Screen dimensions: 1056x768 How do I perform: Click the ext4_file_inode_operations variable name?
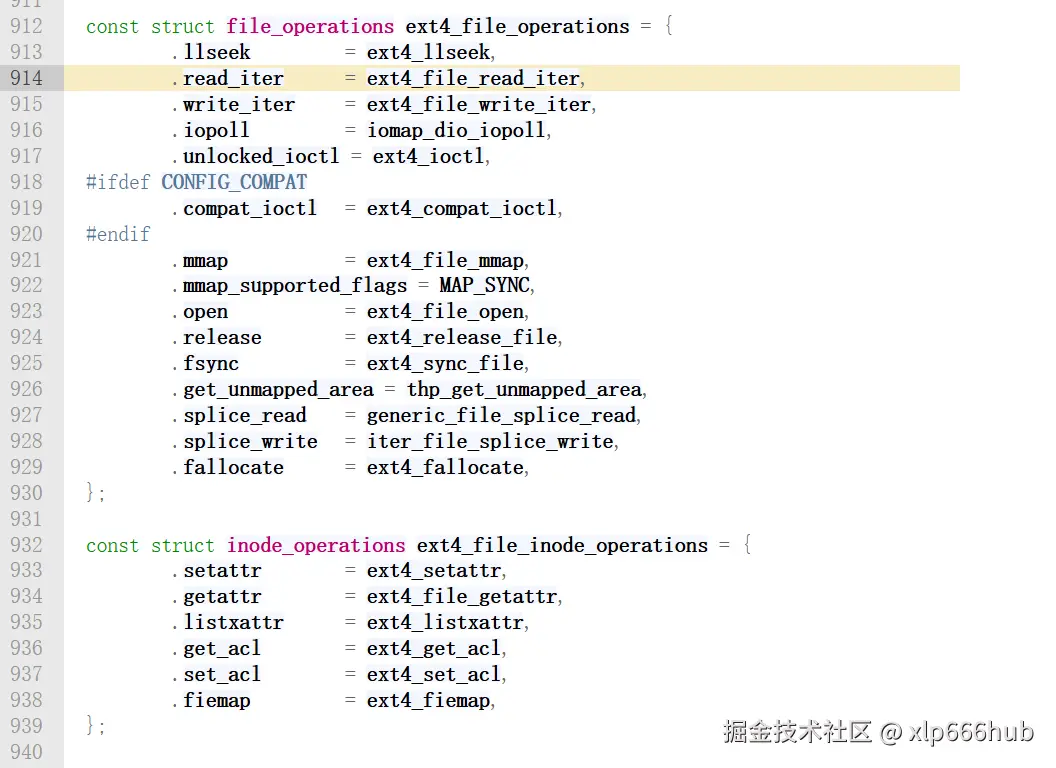pos(562,545)
